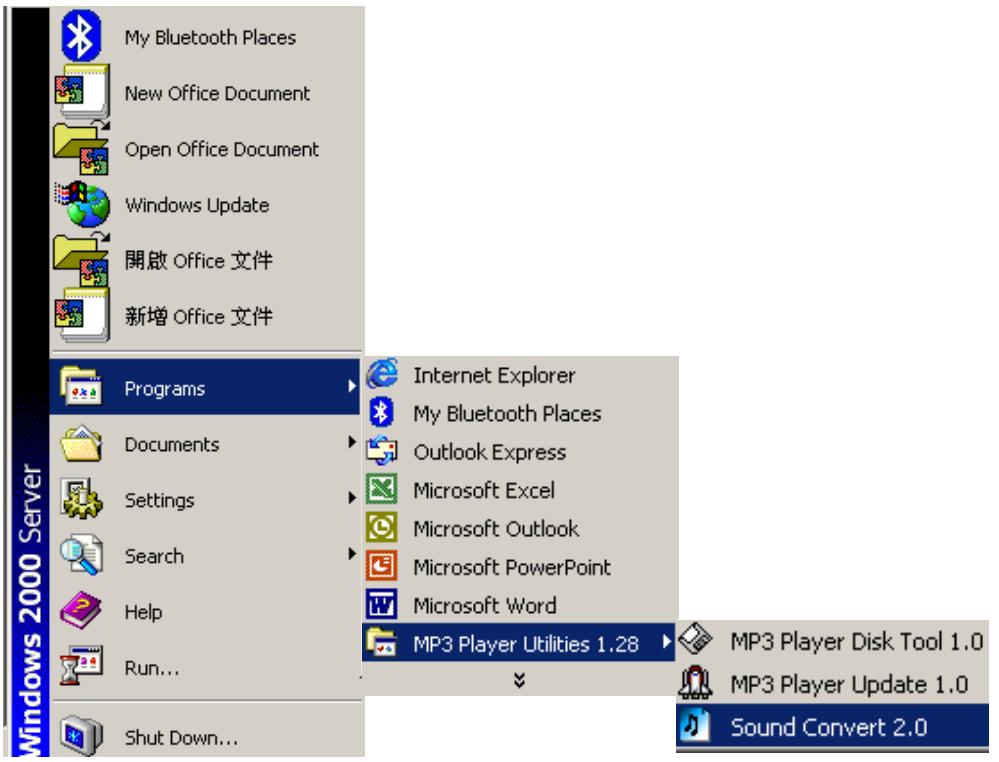The height and width of the screenshot is (762, 999).
Task: Click the Documents folder icon
Action: tap(81, 443)
